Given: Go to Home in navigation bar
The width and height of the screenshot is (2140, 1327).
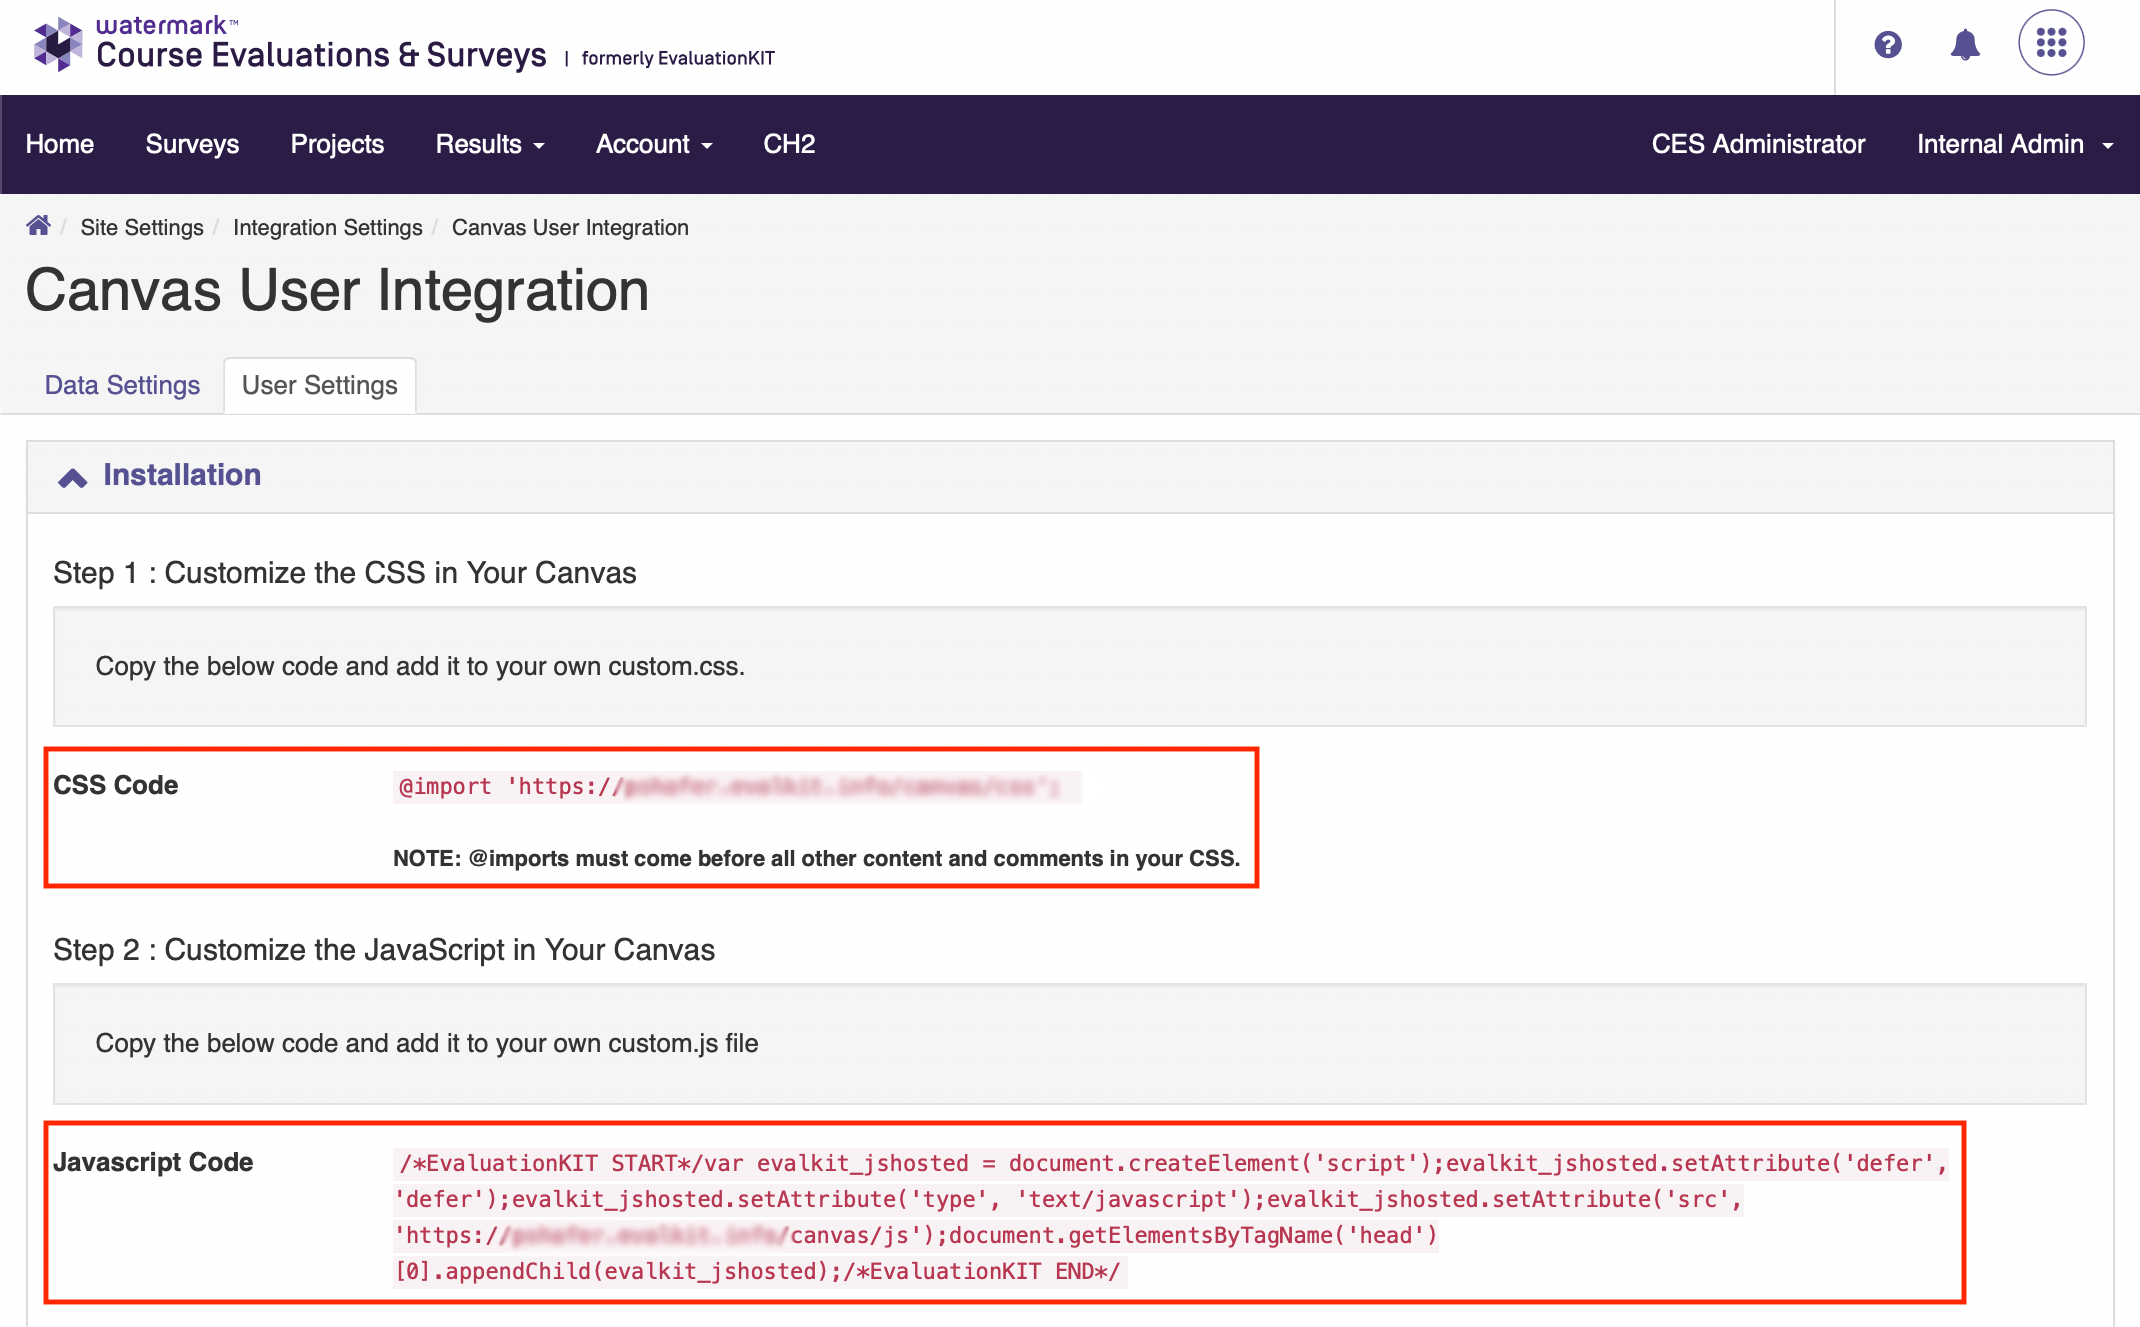Looking at the screenshot, I should click(x=60, y=144).
